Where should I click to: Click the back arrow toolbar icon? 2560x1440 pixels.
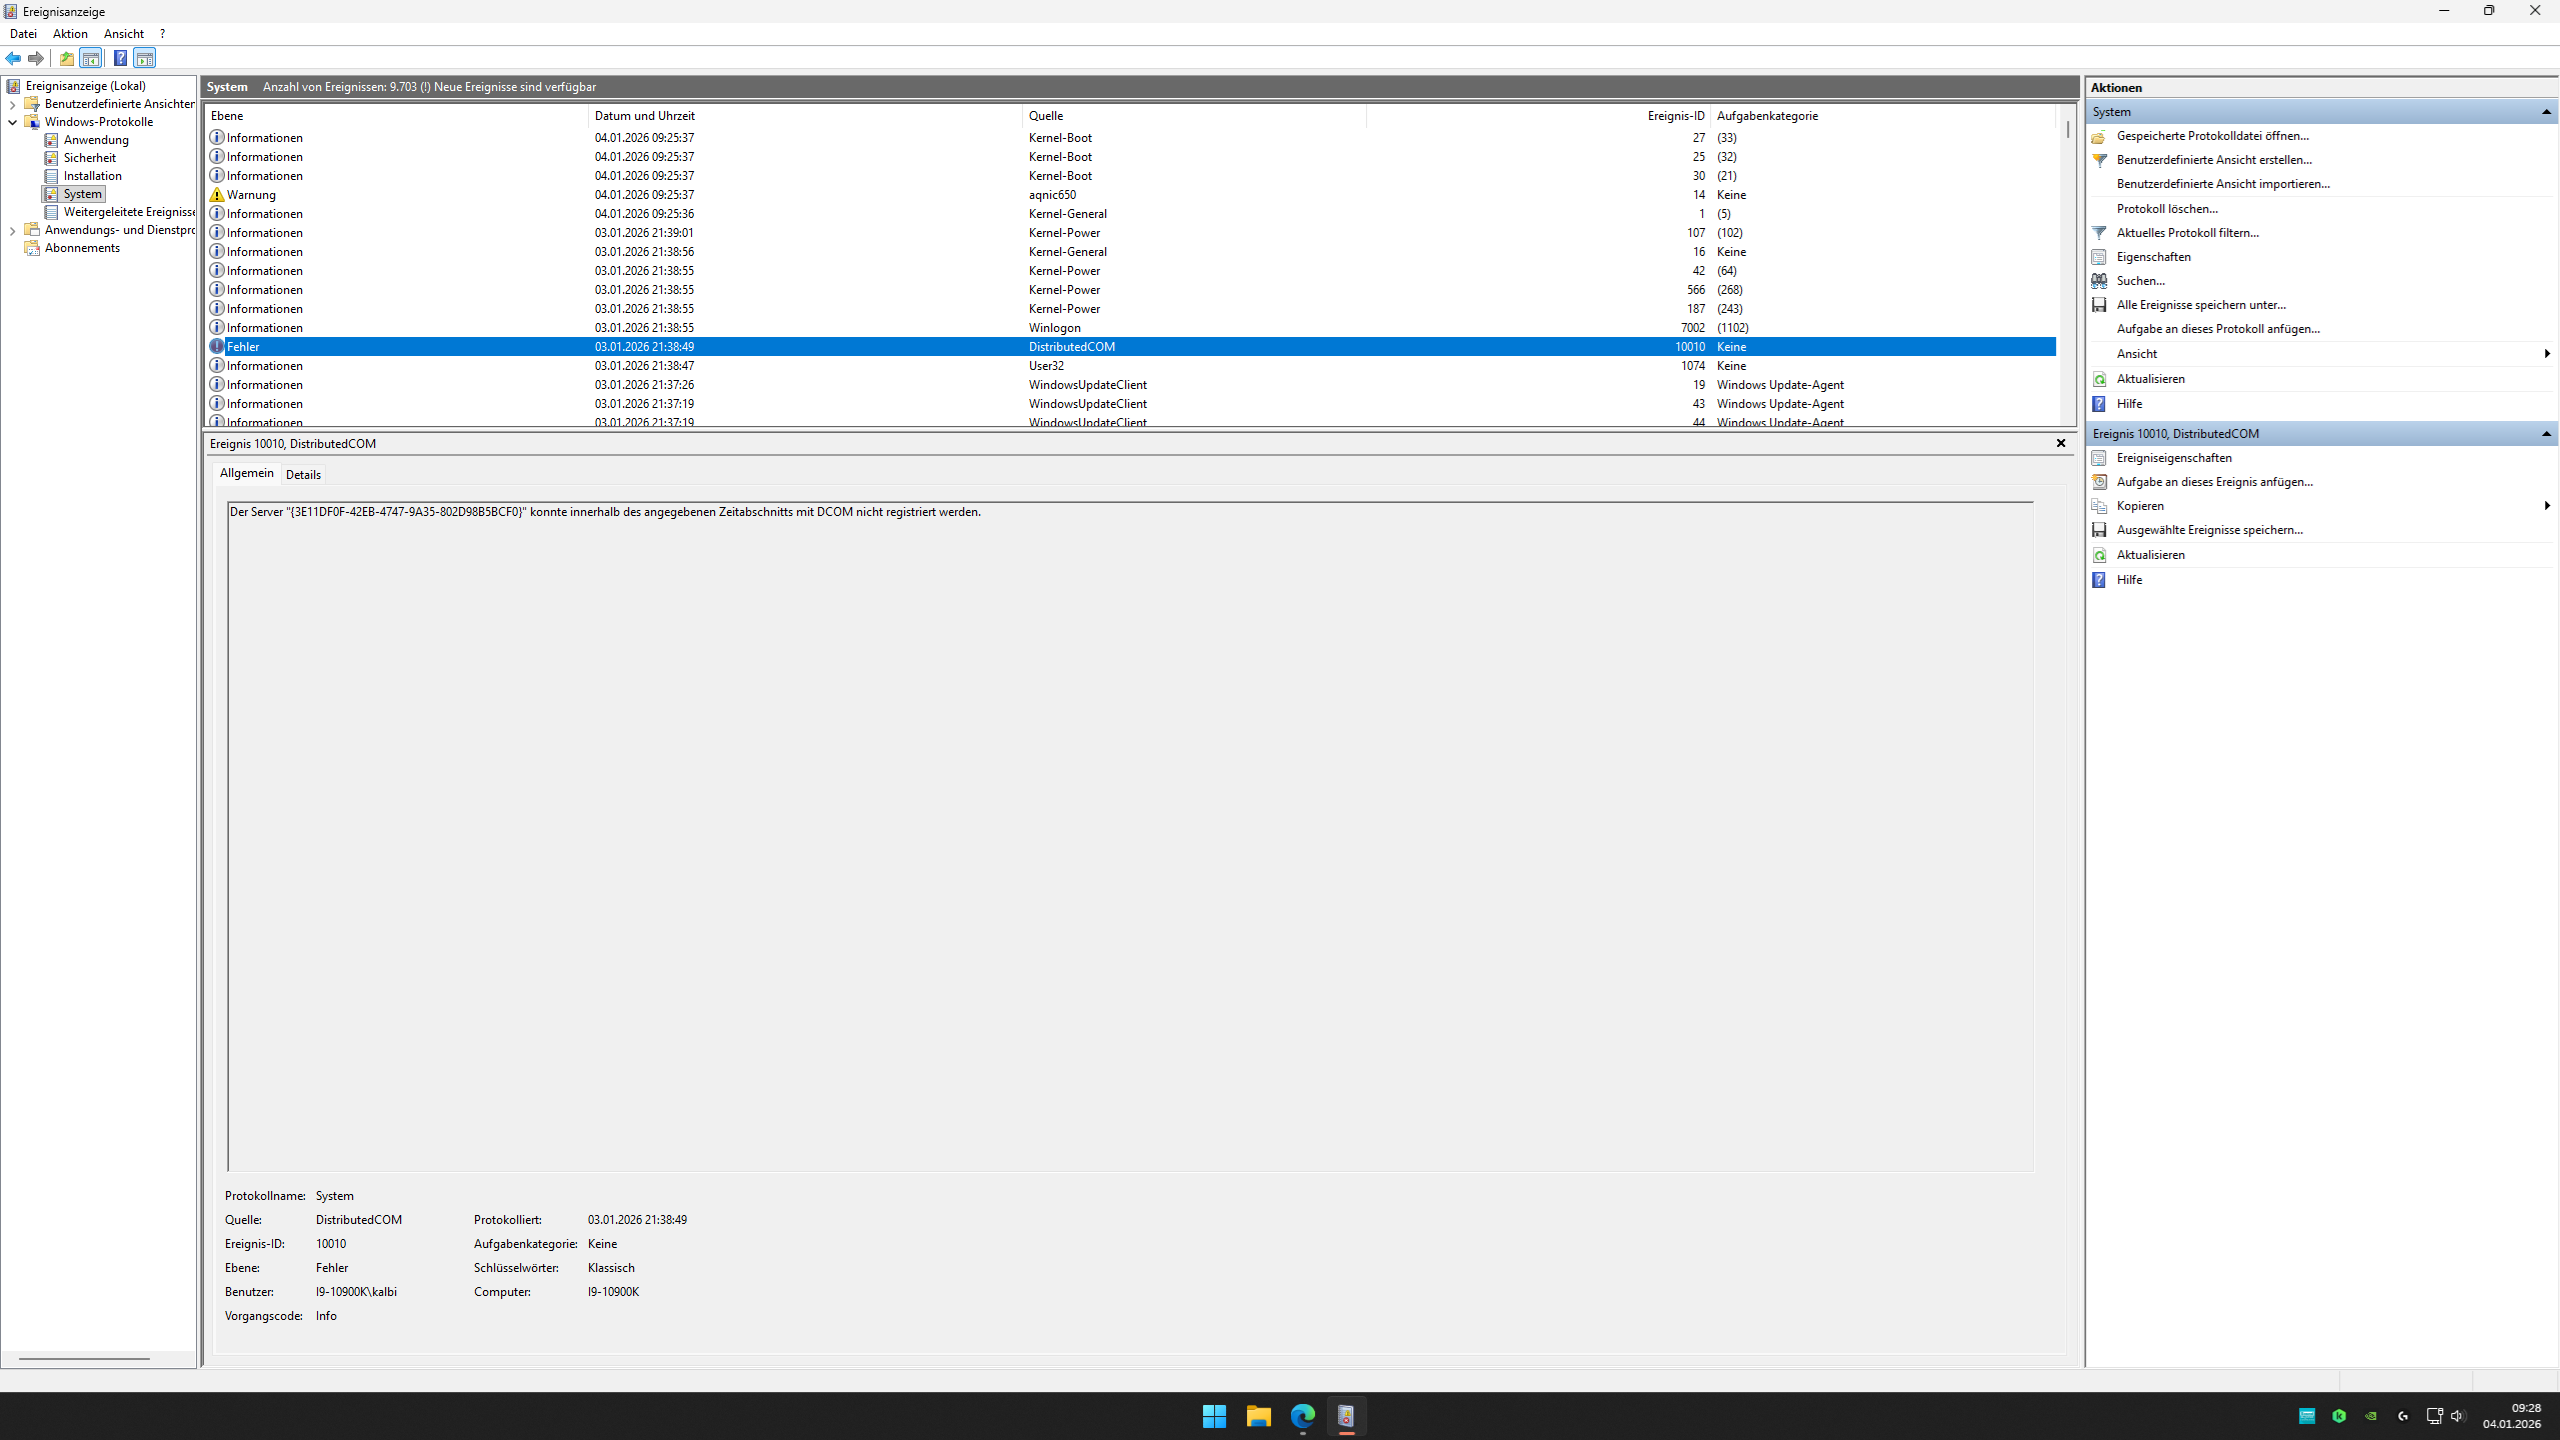pyautogui.click(x=13, y=58)
